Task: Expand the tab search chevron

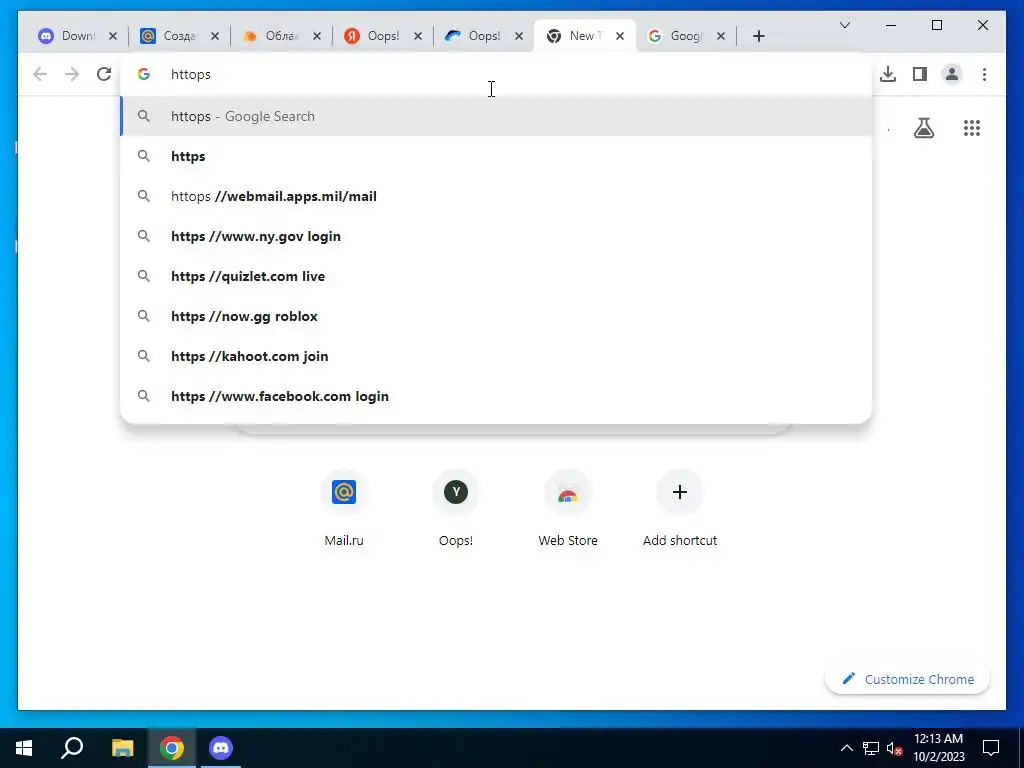Action: point(844,25)
